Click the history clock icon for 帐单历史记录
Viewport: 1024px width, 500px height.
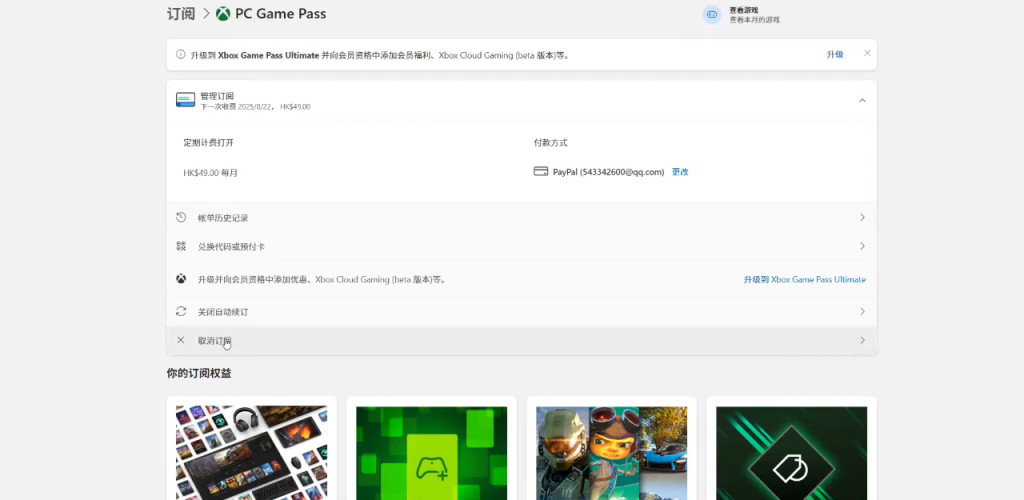coord(181,217)
